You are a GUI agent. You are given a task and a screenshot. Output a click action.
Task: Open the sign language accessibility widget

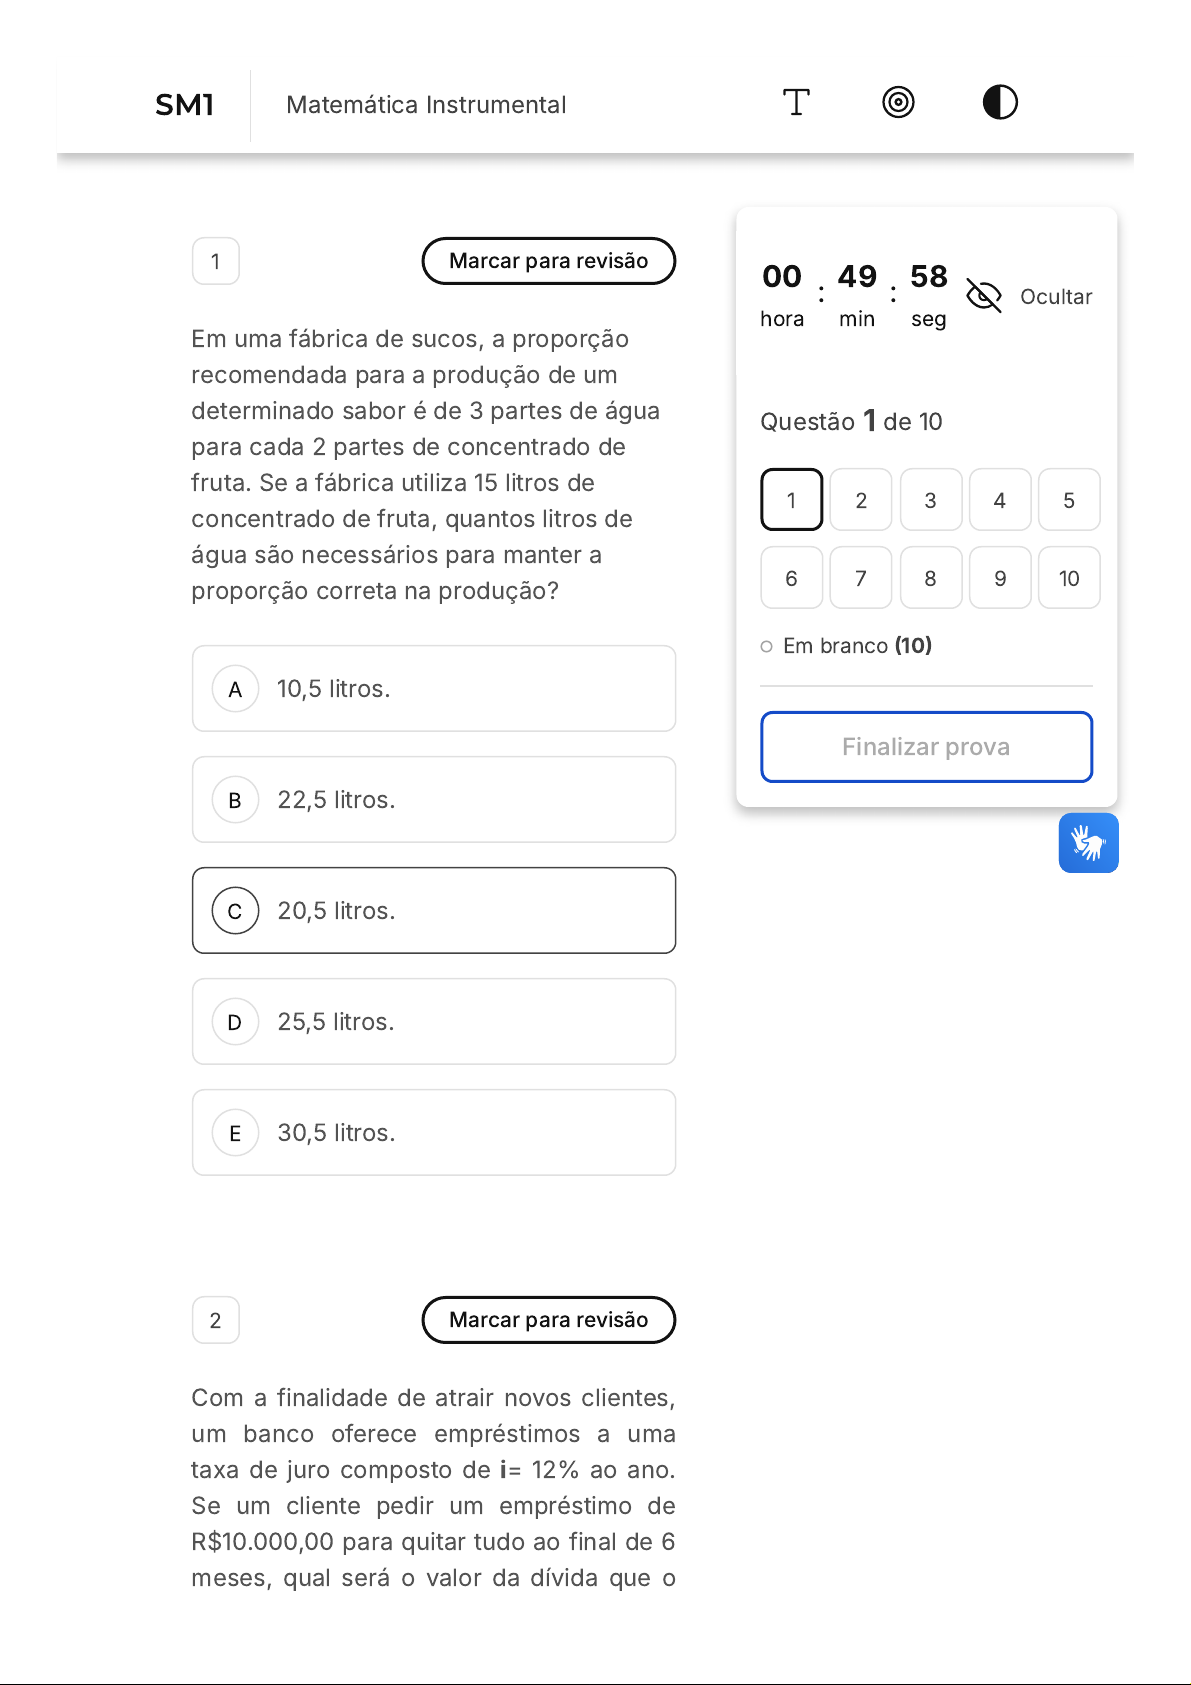(x=1088, y=843)
